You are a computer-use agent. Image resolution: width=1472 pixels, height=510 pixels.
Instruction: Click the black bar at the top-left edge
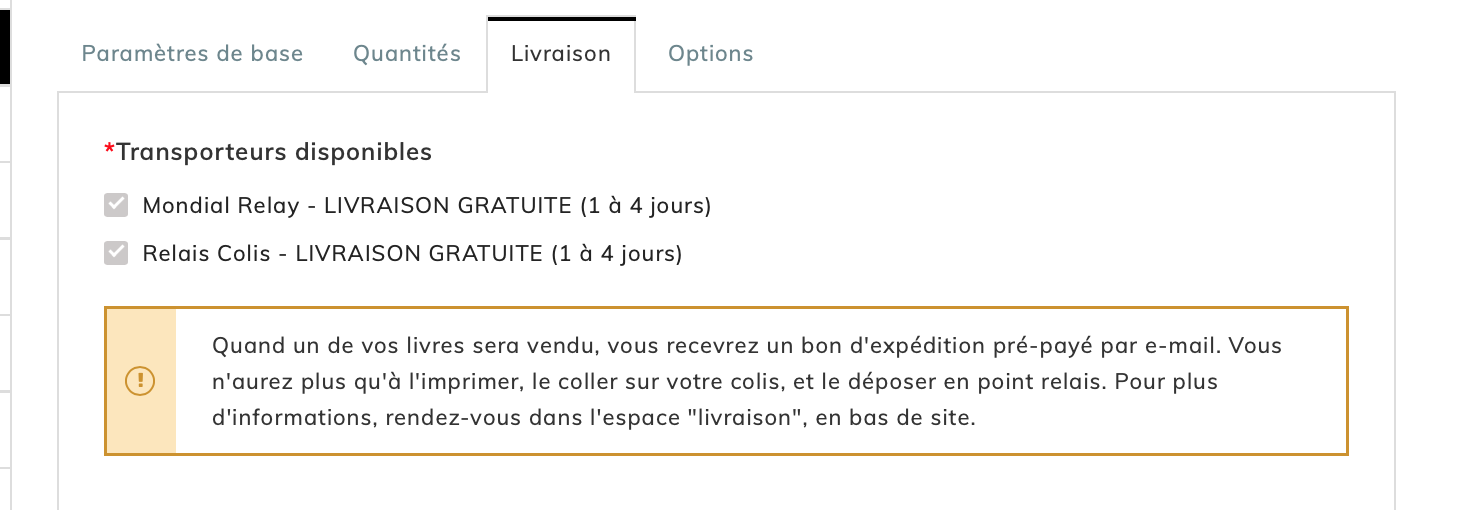click(4, 42)
